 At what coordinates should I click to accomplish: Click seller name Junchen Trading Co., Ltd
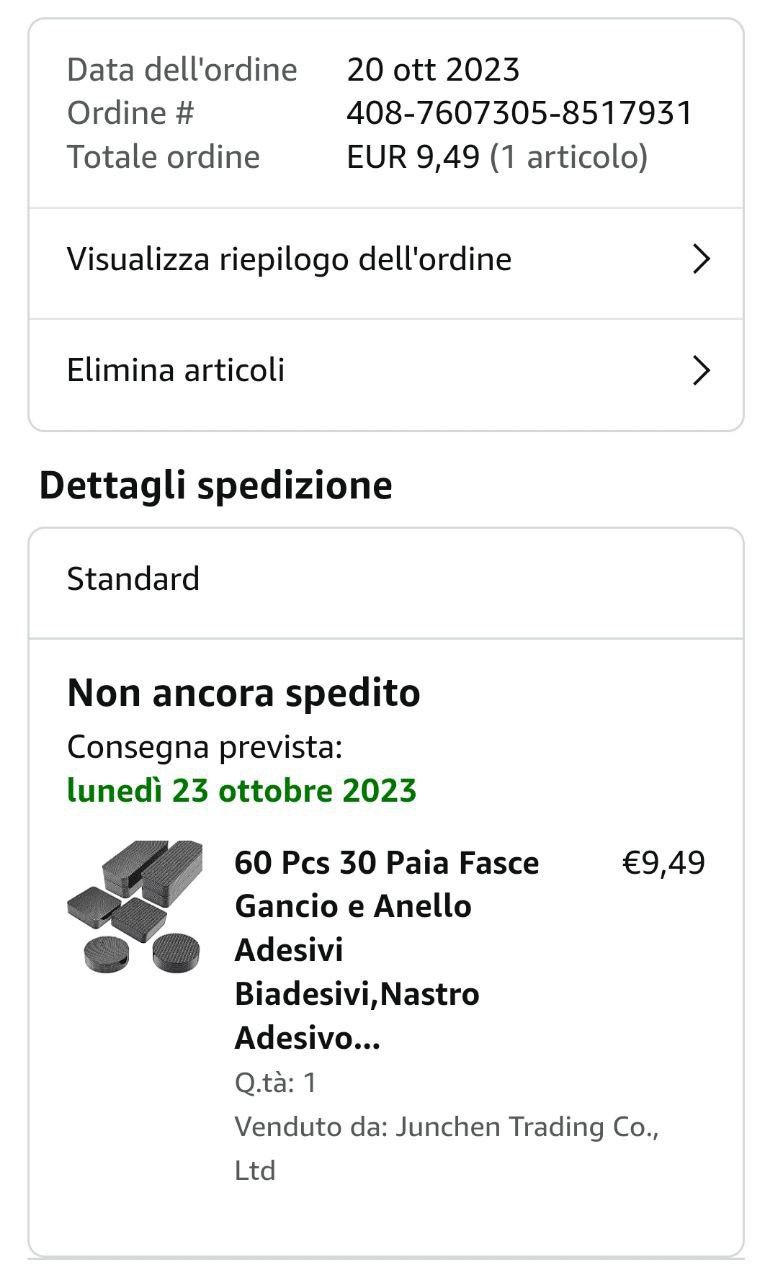coord(447,1148)
